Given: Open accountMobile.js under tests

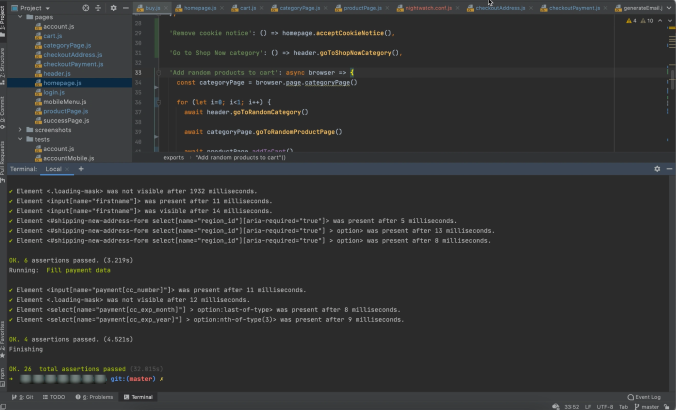Looking at the screenshot, I should (69, 158).
